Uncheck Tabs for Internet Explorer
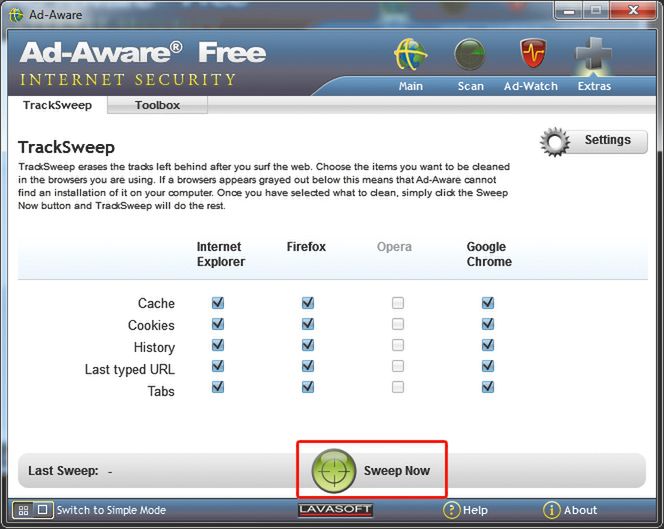 218,387
